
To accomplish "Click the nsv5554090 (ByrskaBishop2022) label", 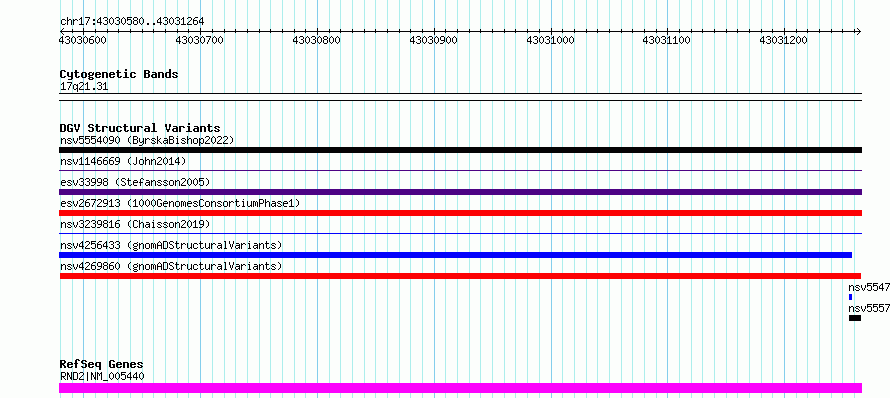I will pyautogui.click(x=147, y=140).
